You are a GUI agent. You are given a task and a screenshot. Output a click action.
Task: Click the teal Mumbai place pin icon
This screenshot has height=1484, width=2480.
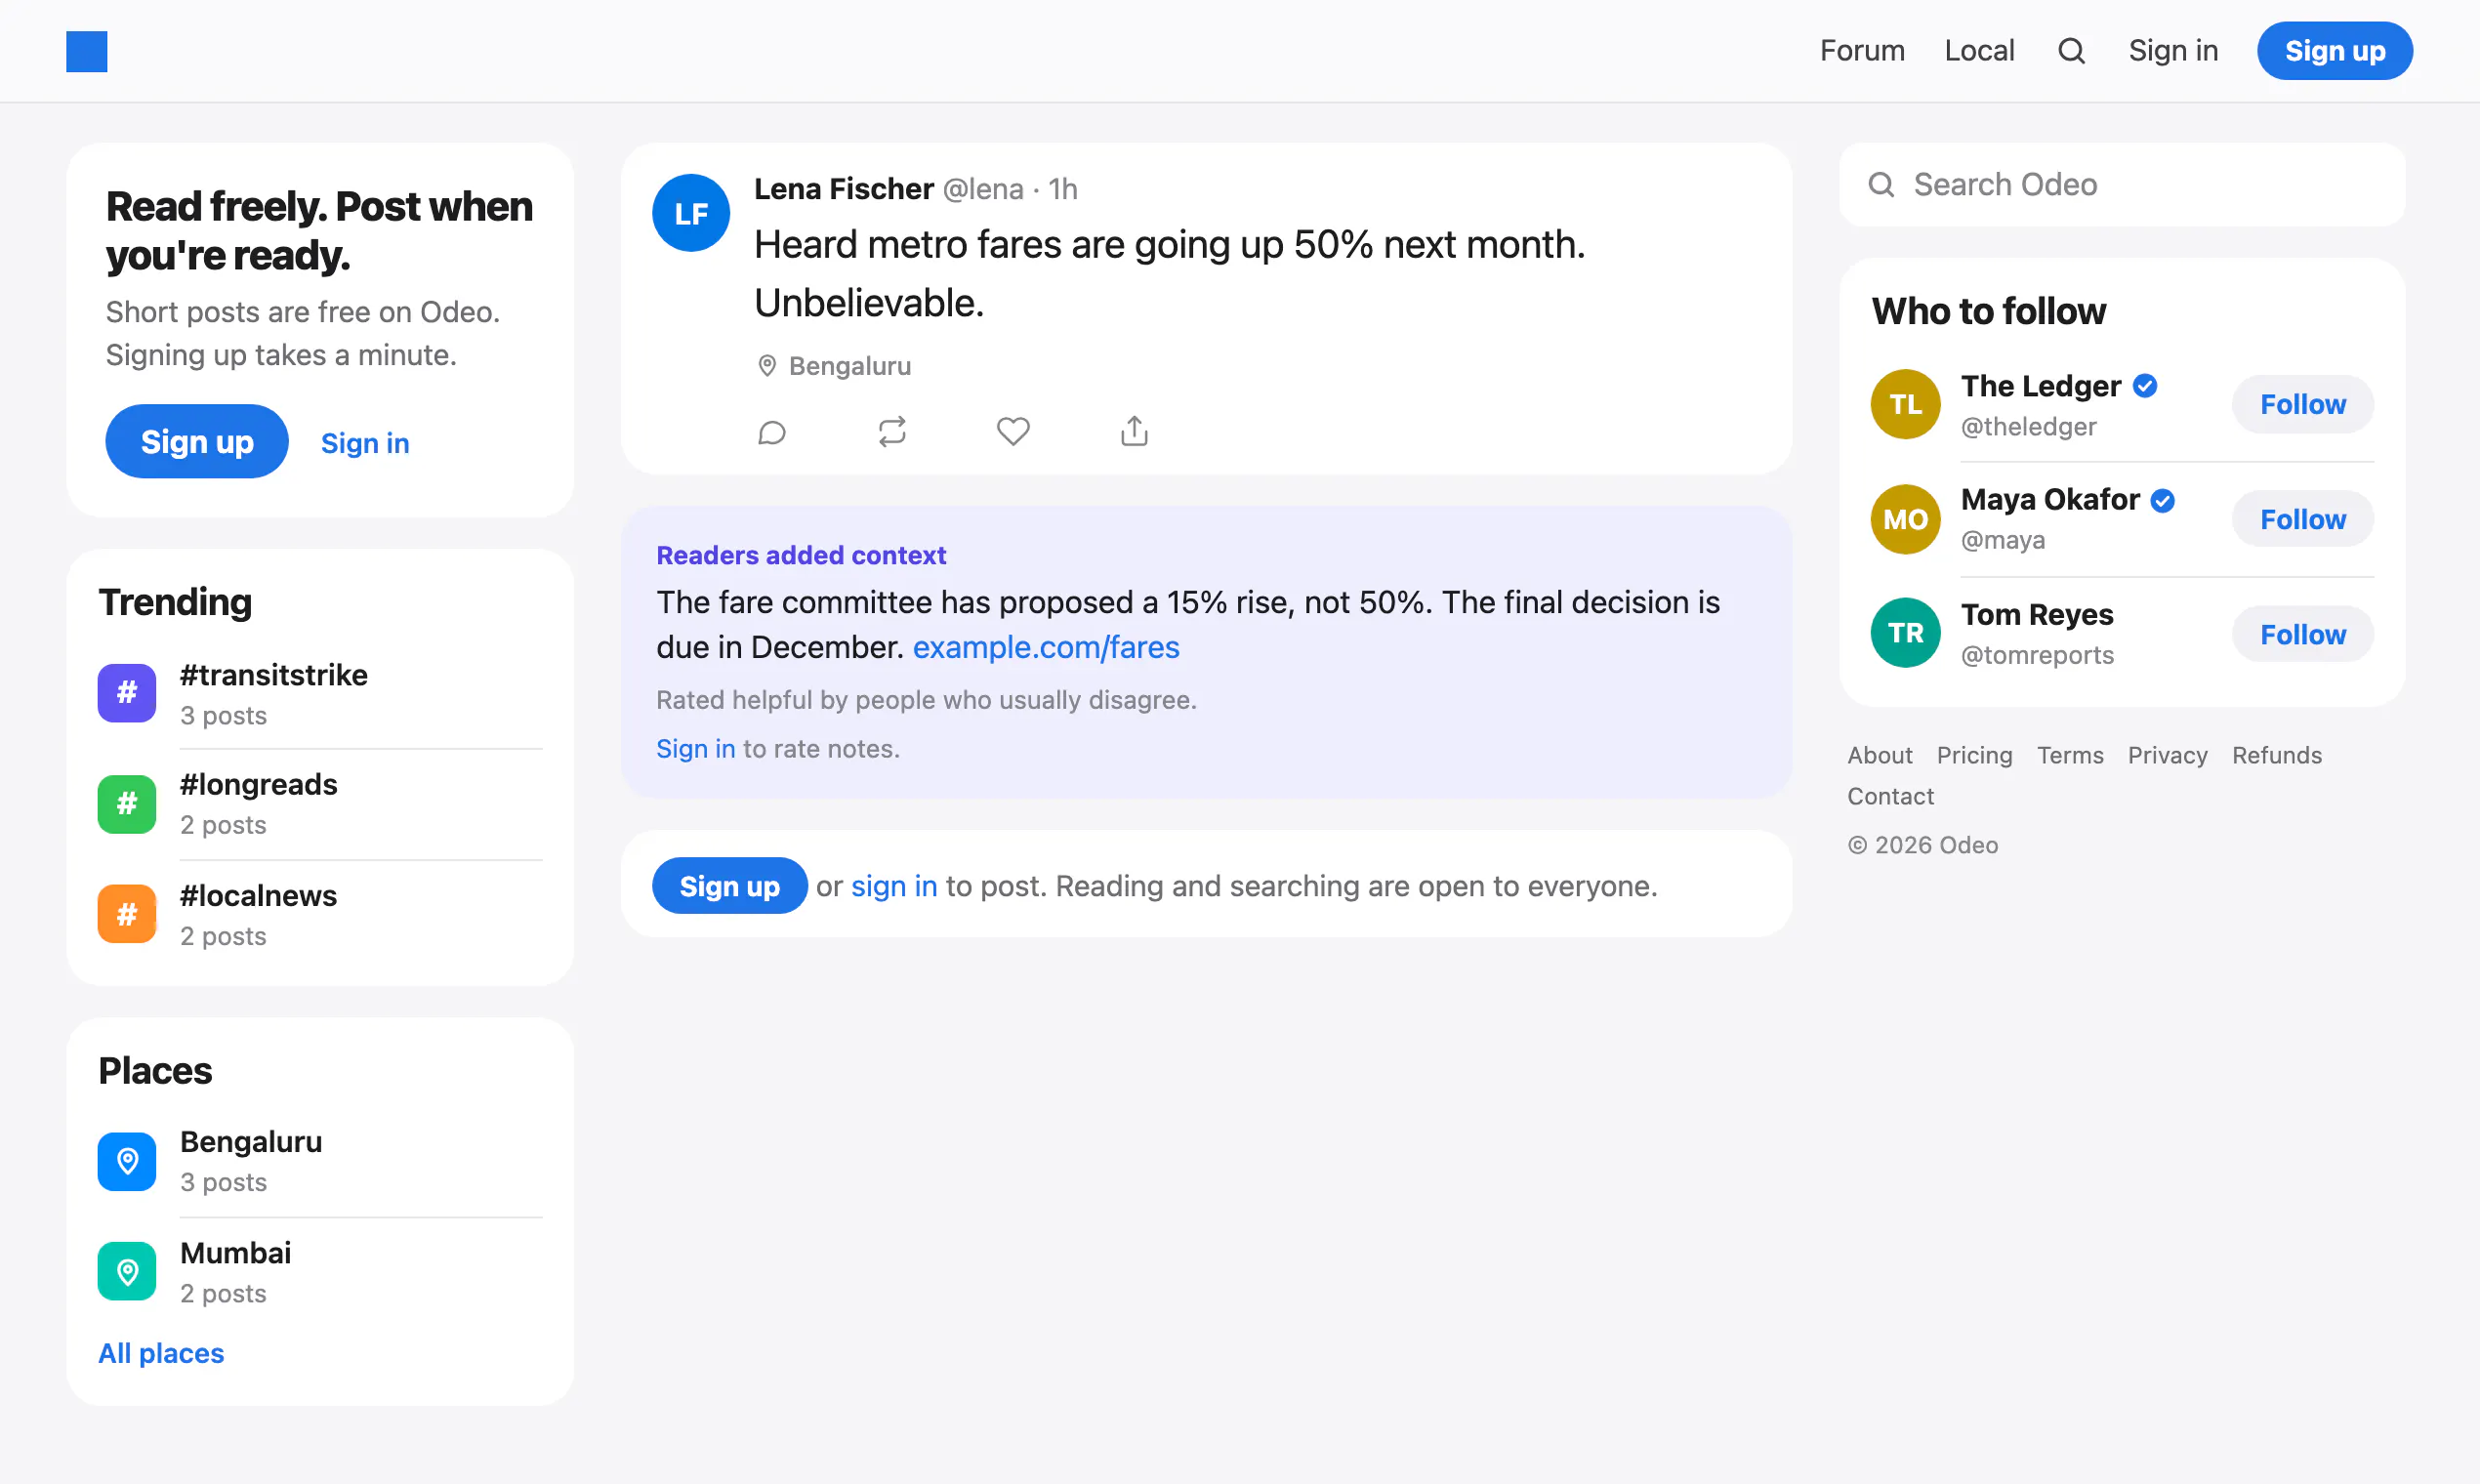pyautogui.click(x=127, y=1271)
